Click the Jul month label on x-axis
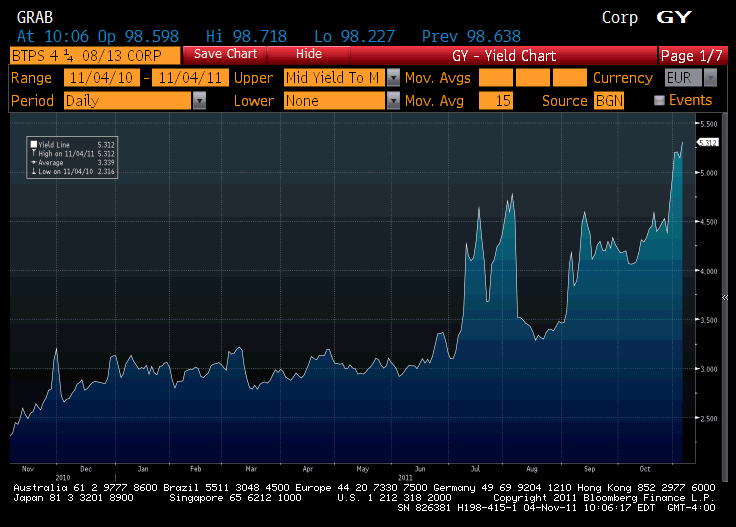 coord(475,469)
